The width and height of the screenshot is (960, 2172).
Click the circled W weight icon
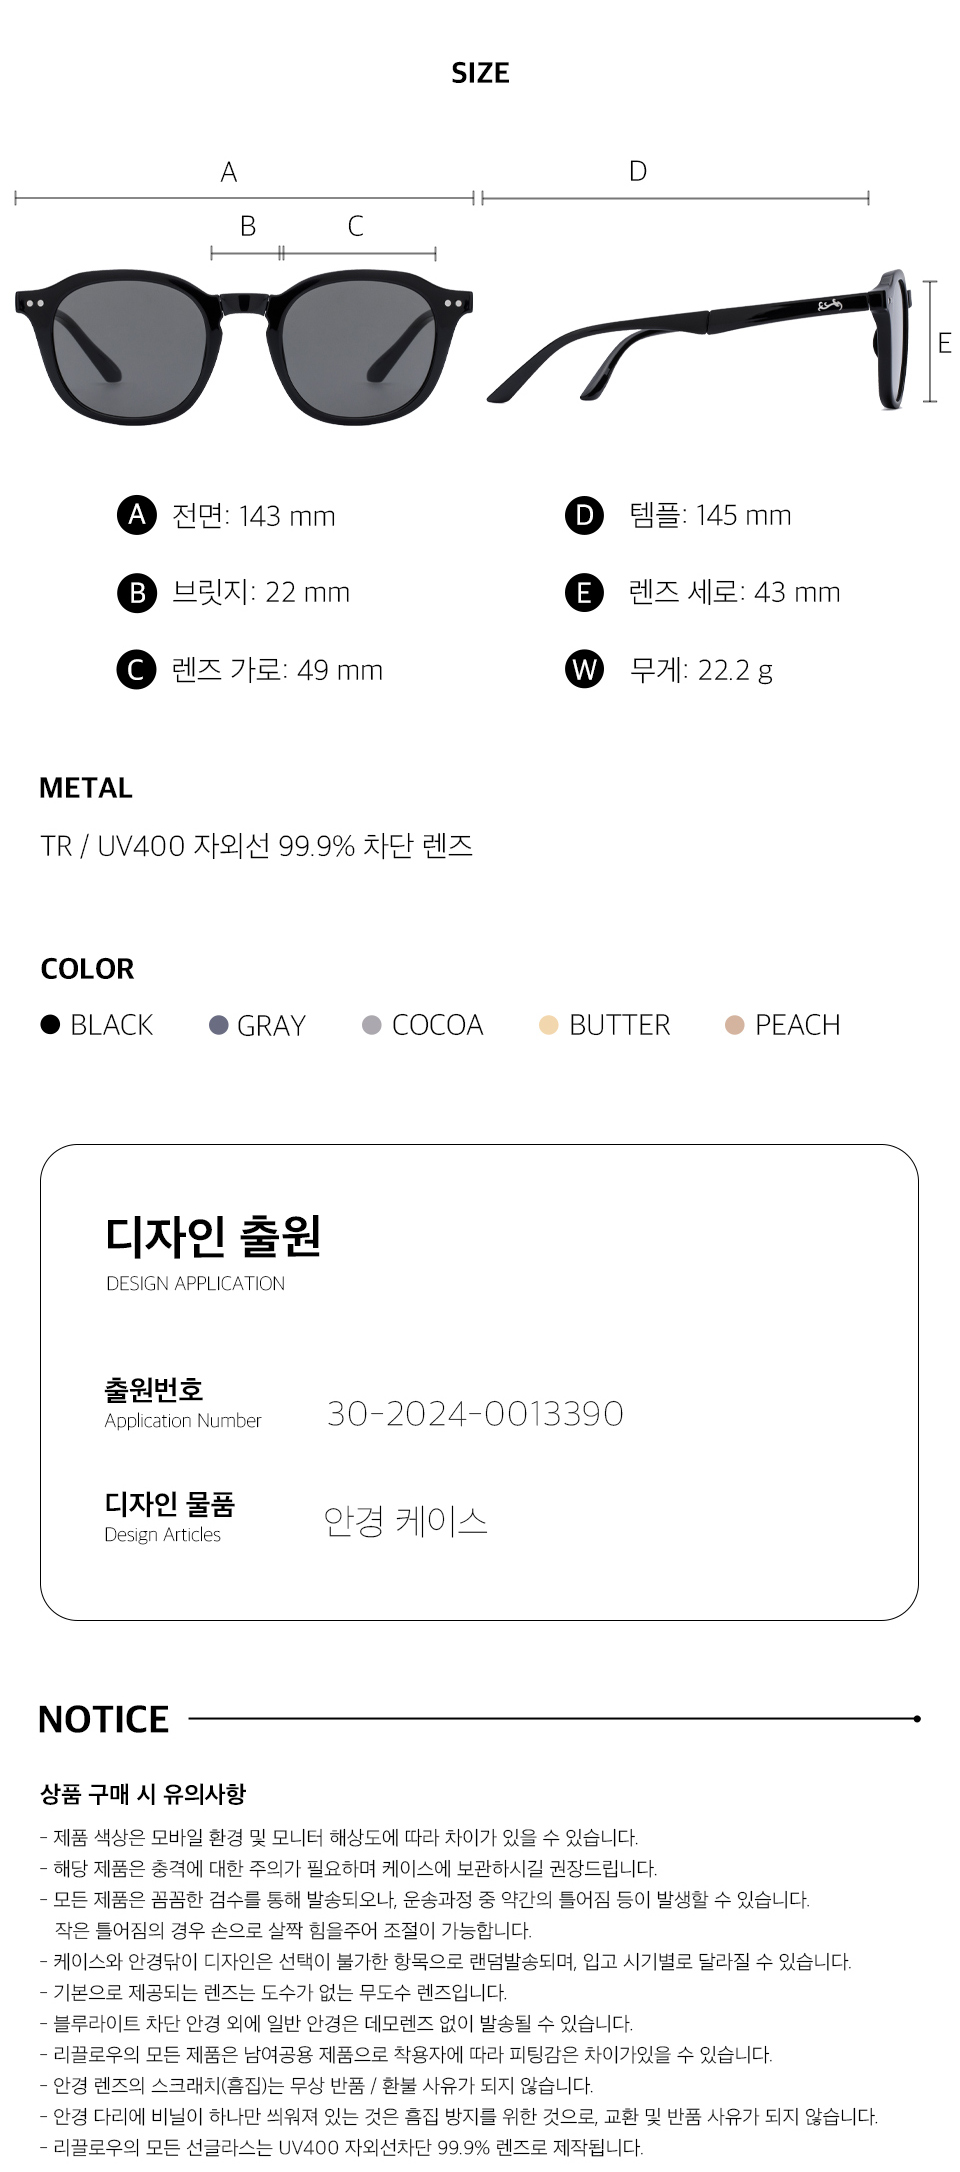[584, 669]
